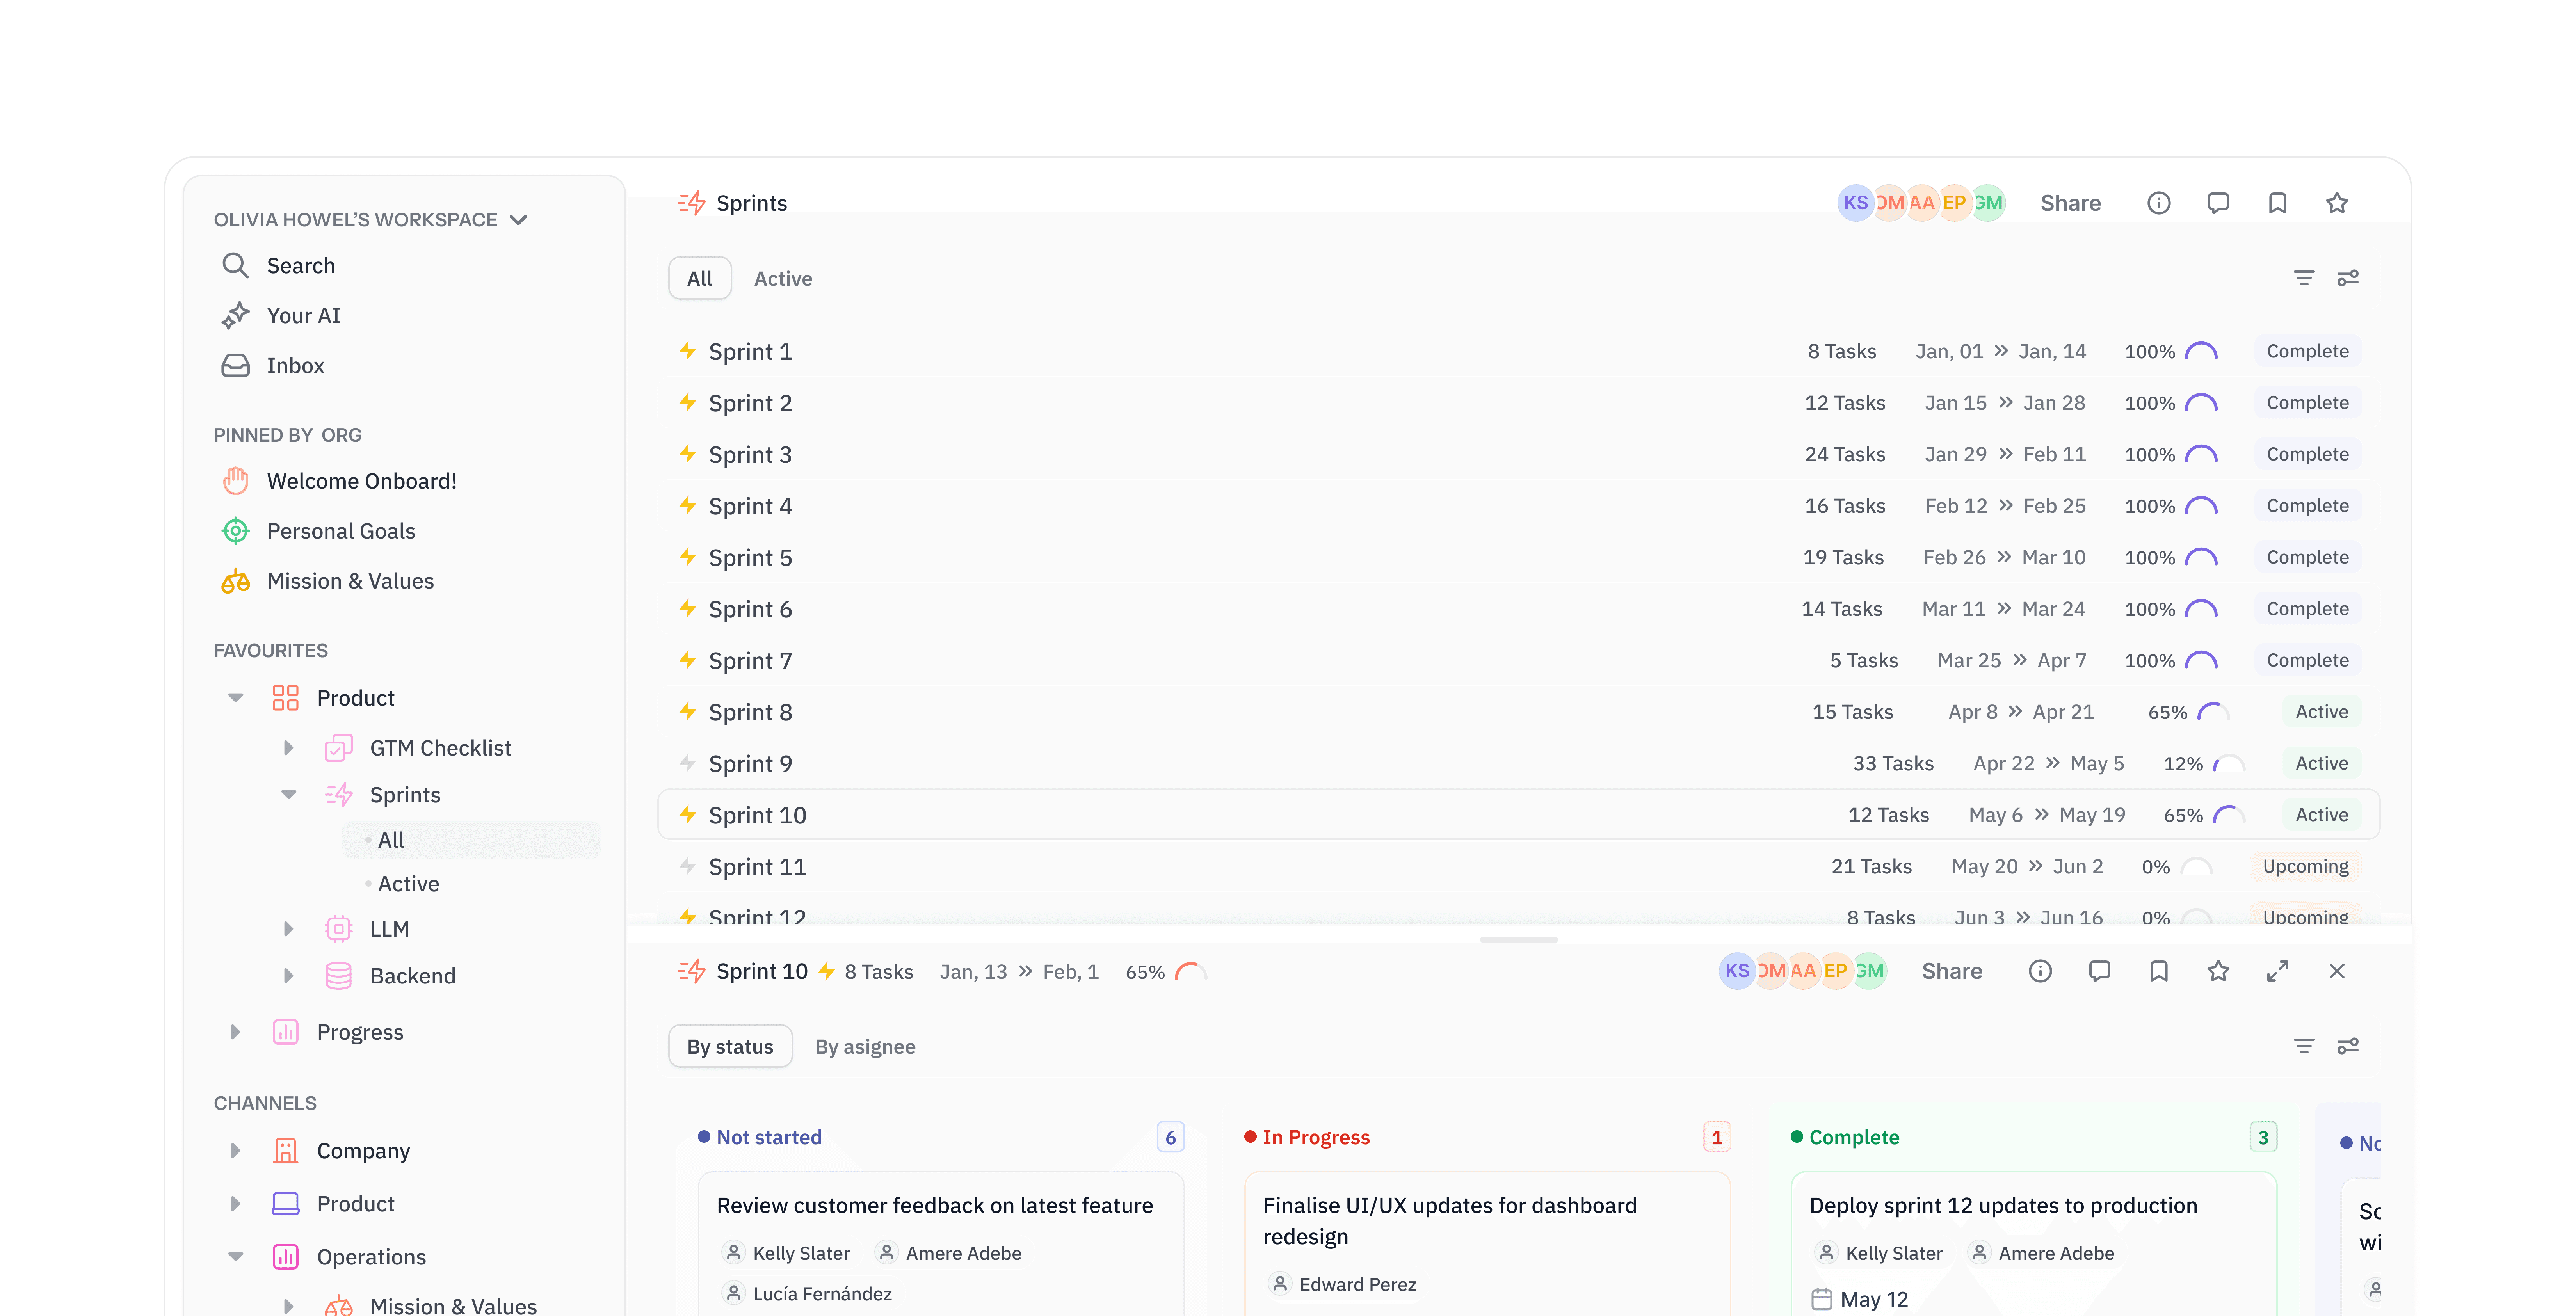
Task: Bookmark the Sprints page
Action: (2277, 203)
